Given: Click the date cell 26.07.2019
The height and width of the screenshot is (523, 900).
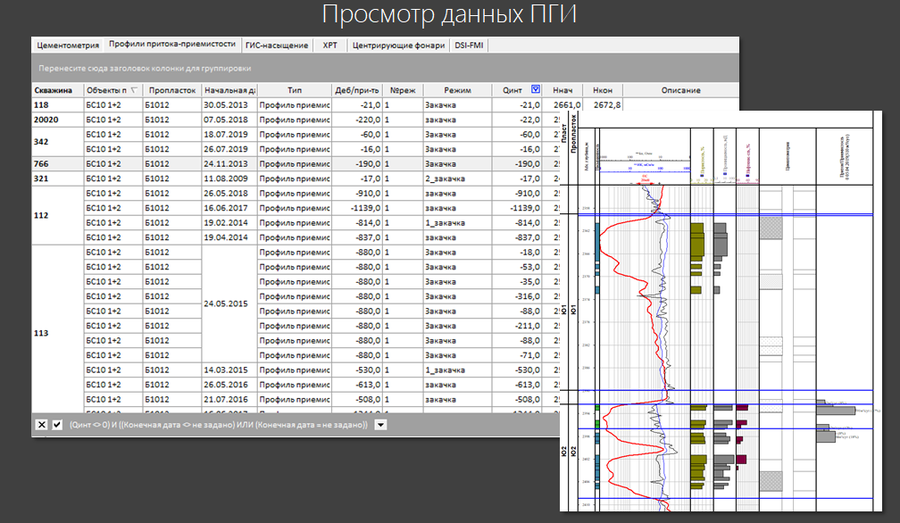Looking at the screenshot, I should (230, 149).
